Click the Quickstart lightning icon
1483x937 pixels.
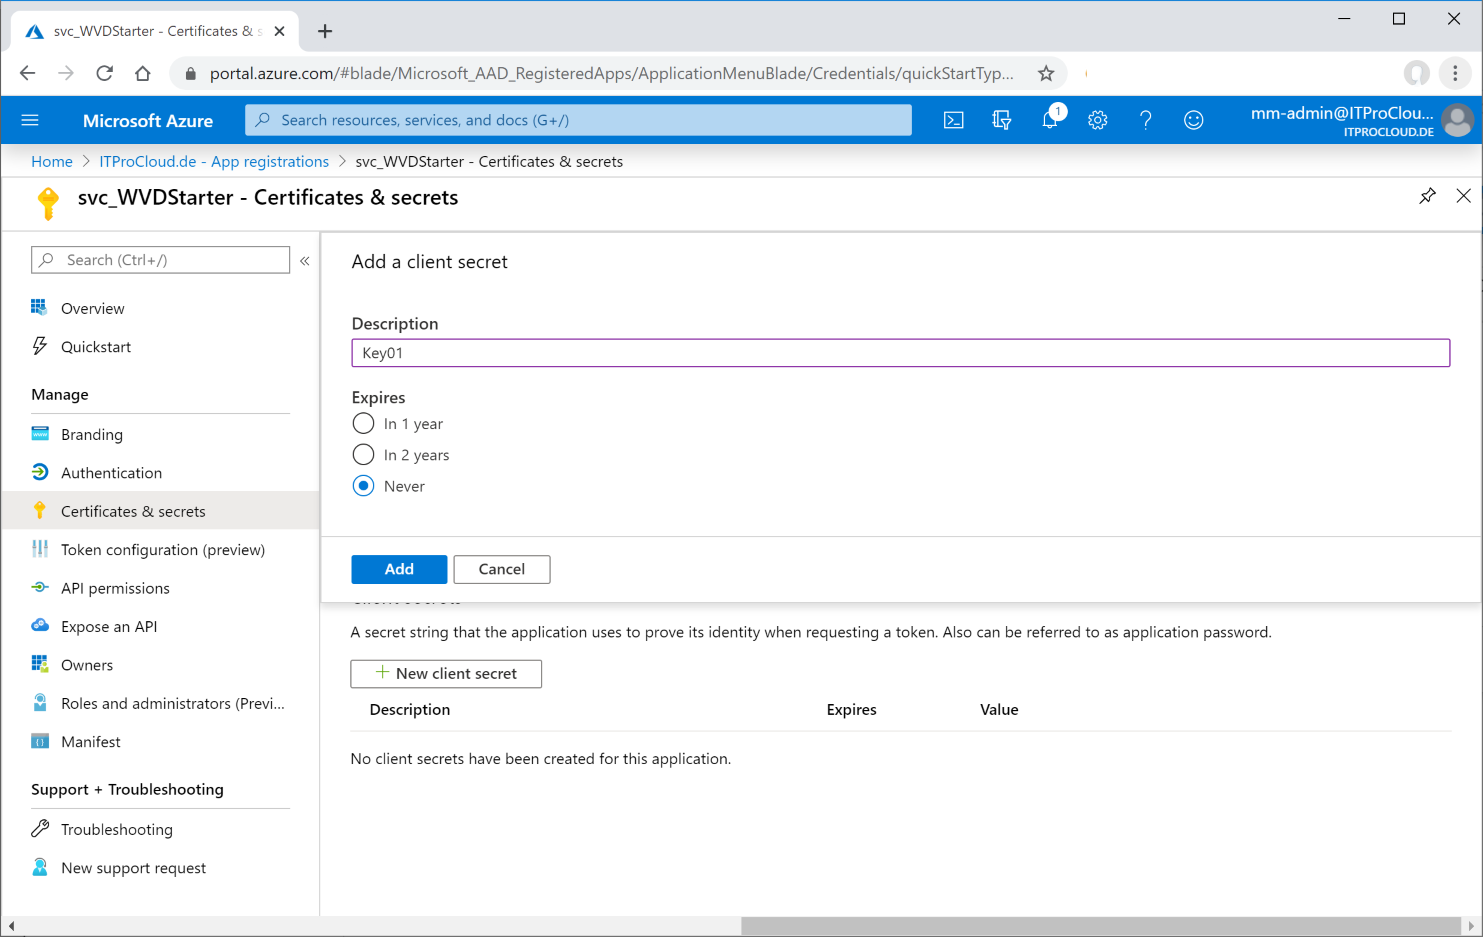[x=40, y=346]
